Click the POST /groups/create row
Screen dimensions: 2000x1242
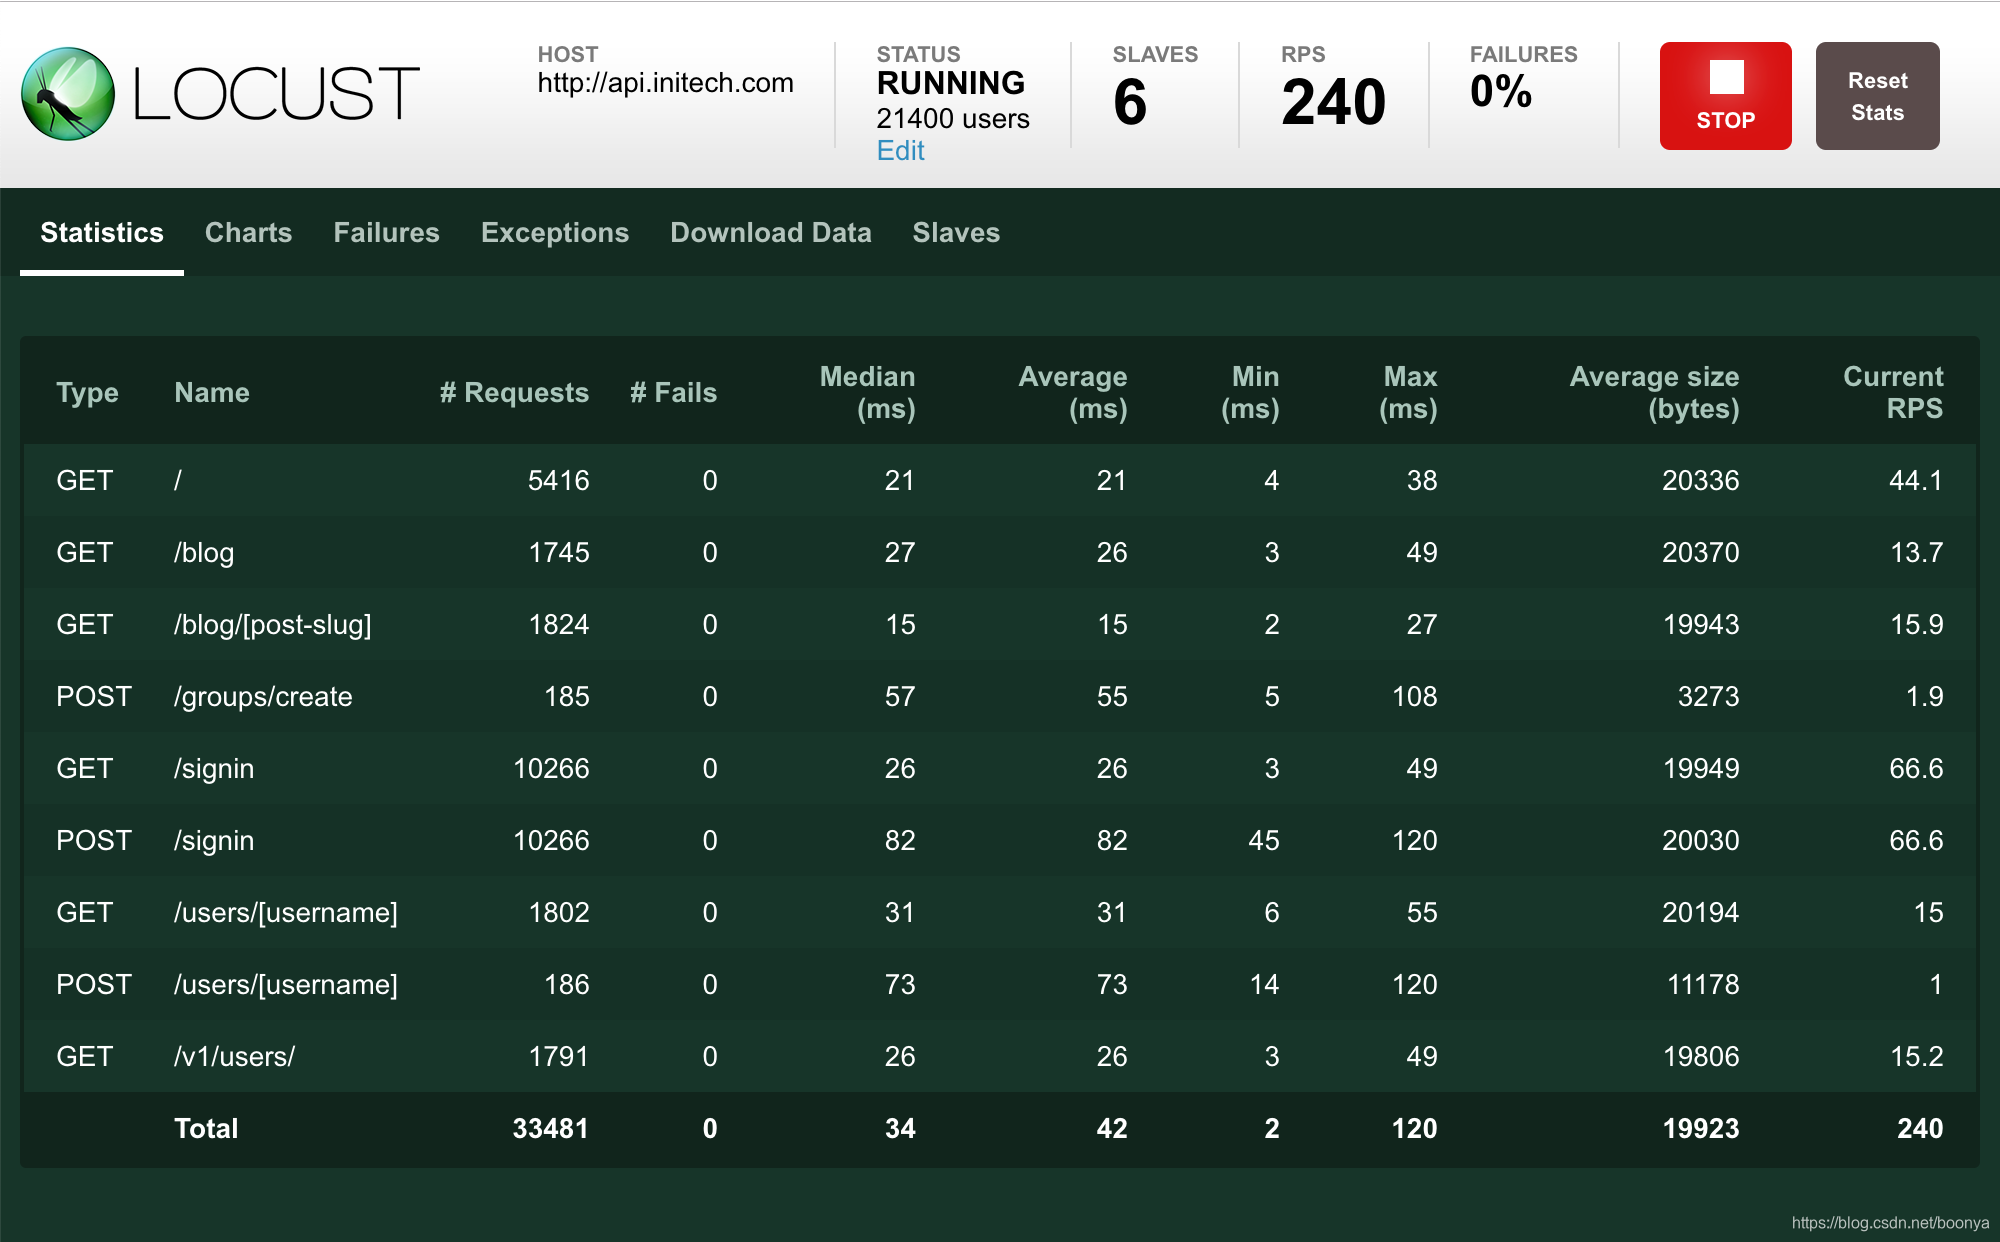click(x=262, y=697)
